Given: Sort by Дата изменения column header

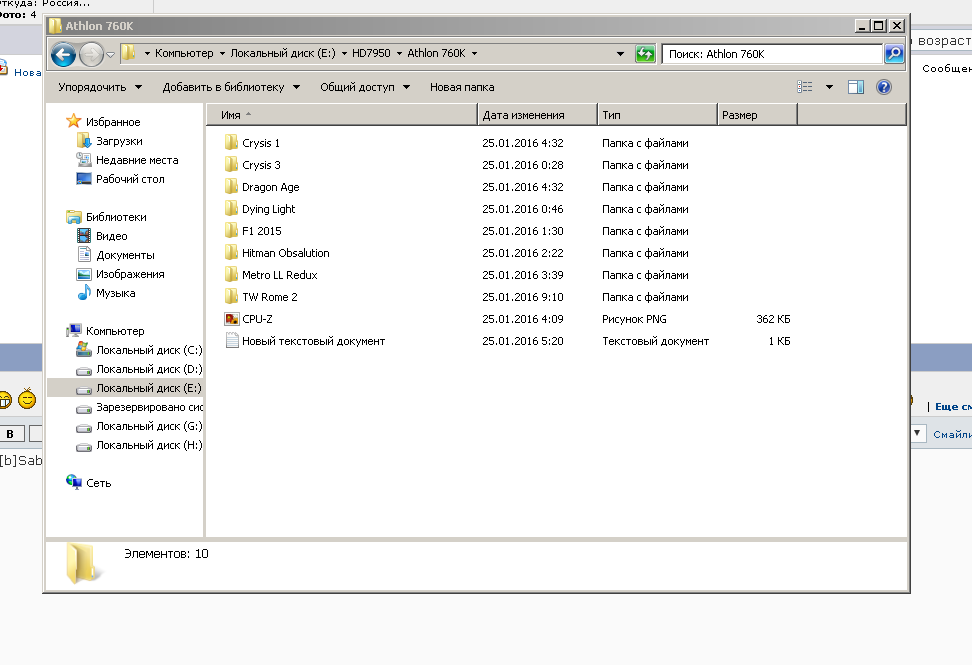Looking at the screenshot, I should (537, 115).
